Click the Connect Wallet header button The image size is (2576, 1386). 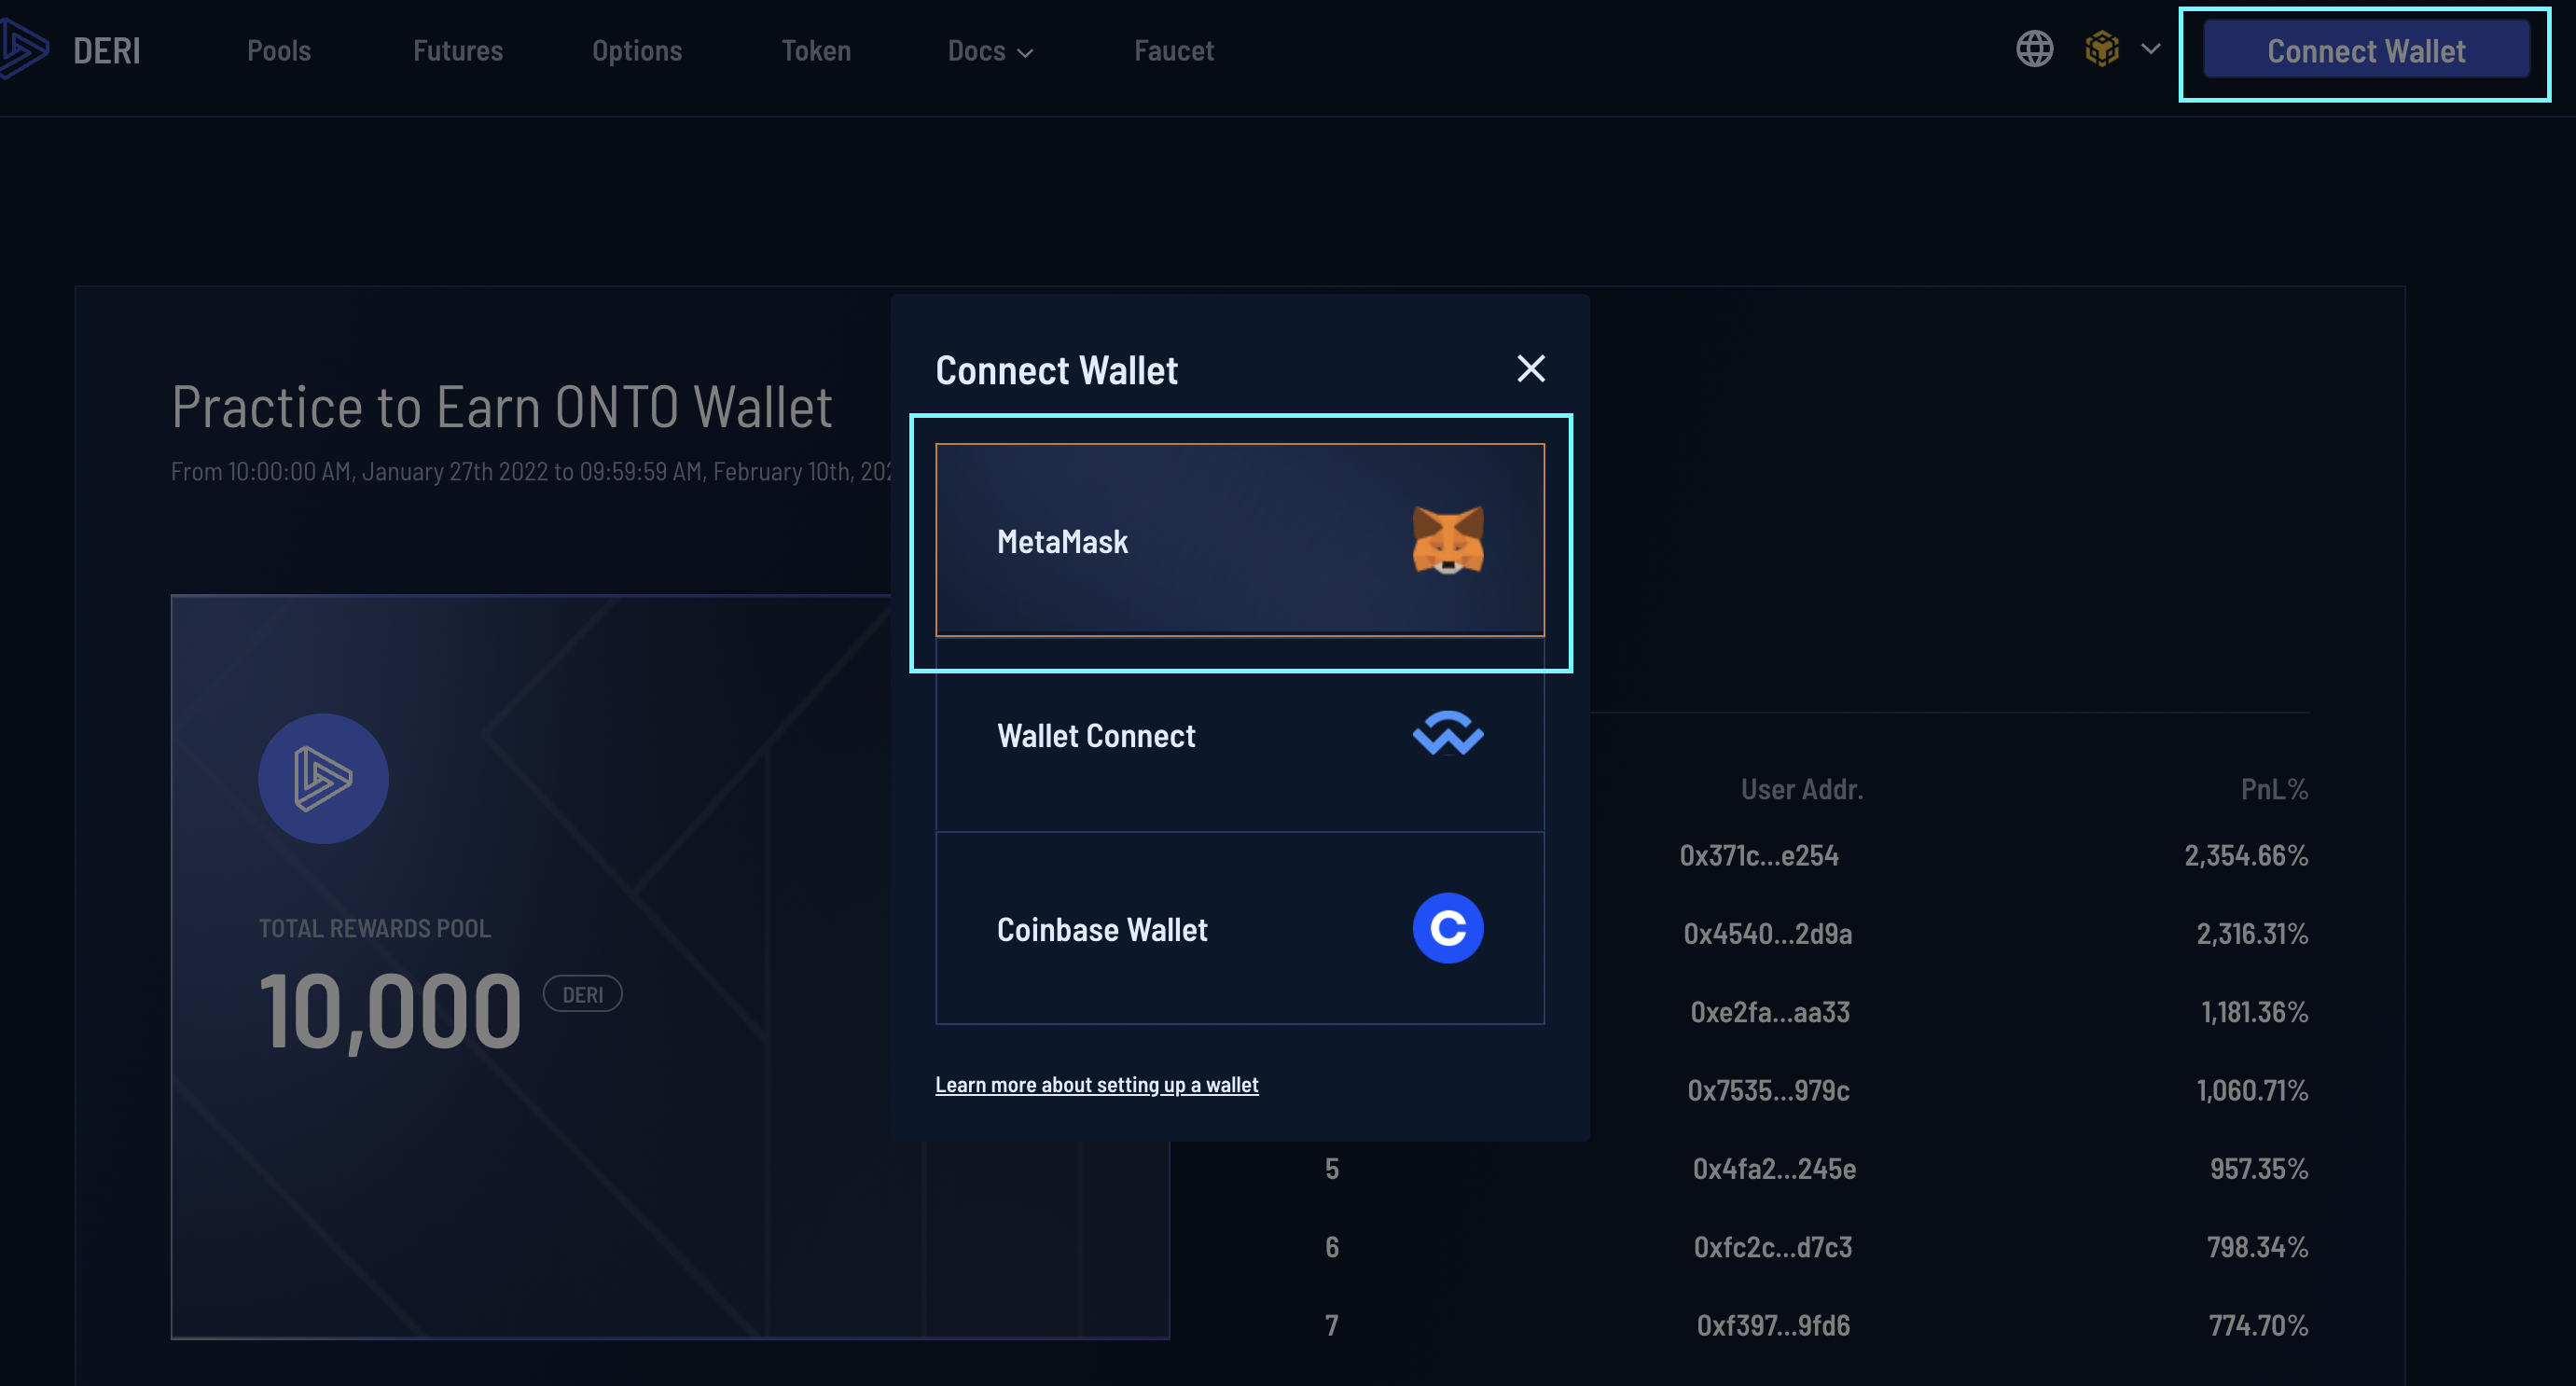pyautogui.click(x=2366, y=51)
